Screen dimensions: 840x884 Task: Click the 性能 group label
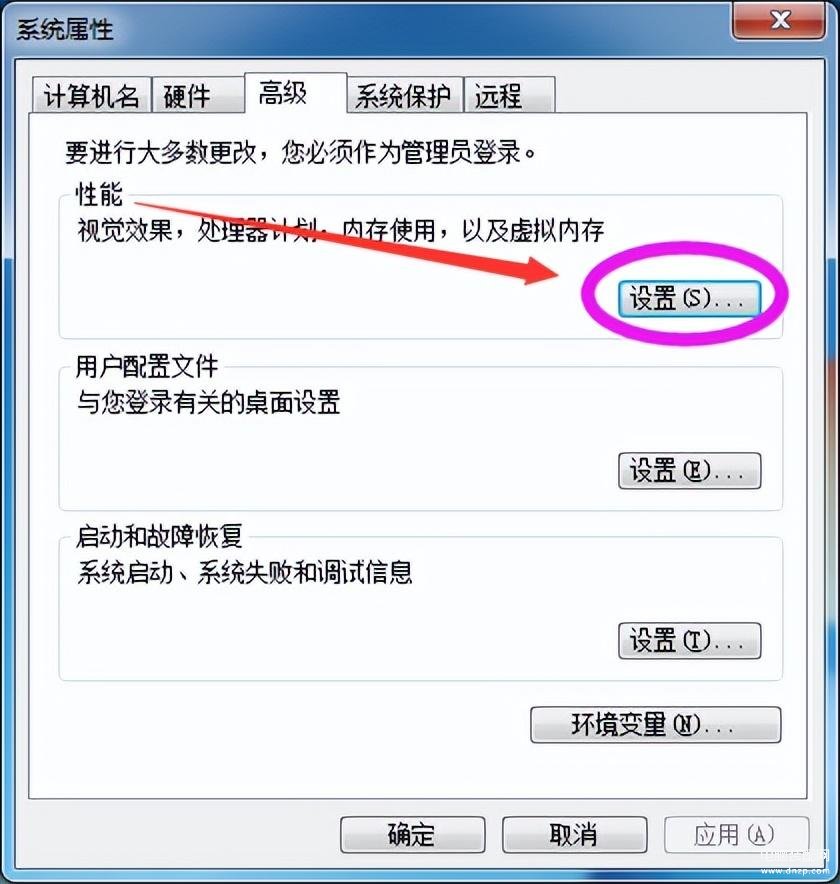click(x=99, y=195)
